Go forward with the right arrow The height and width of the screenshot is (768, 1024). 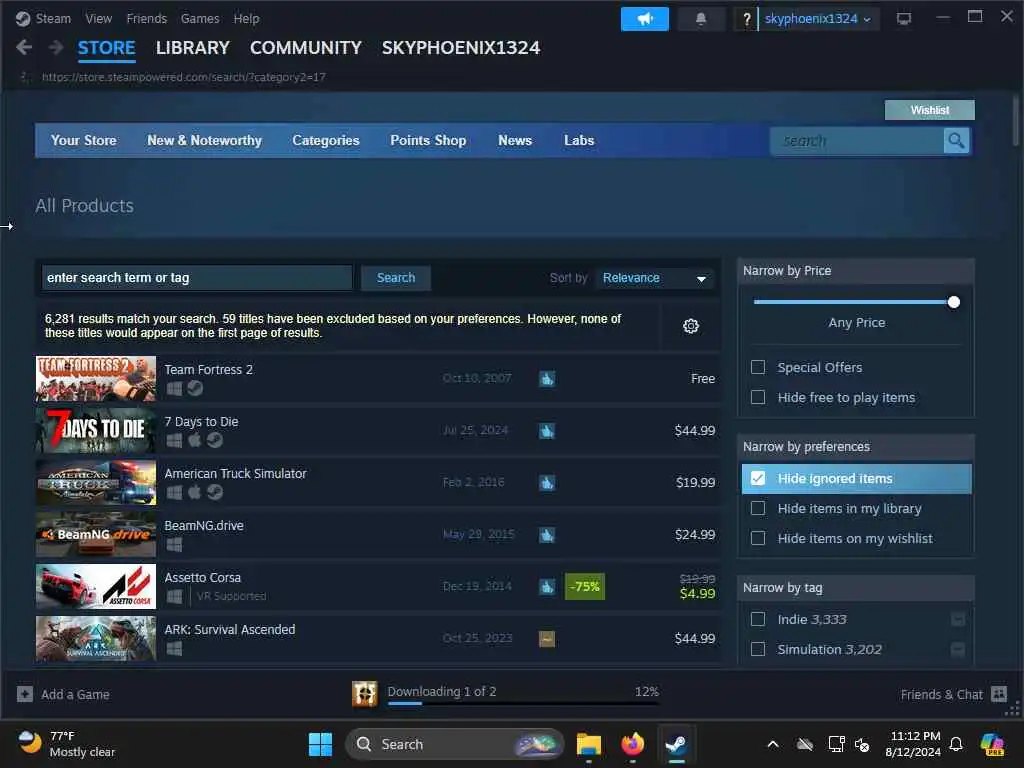[56, 47]
